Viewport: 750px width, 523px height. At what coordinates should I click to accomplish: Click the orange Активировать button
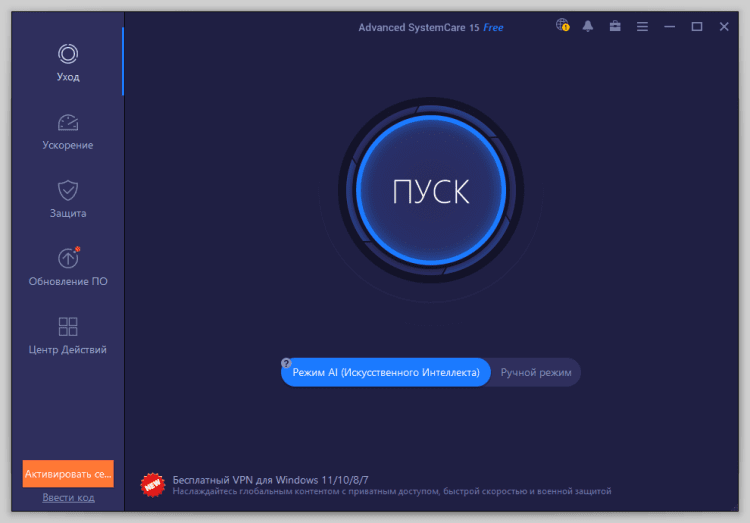tap(68, 474)
